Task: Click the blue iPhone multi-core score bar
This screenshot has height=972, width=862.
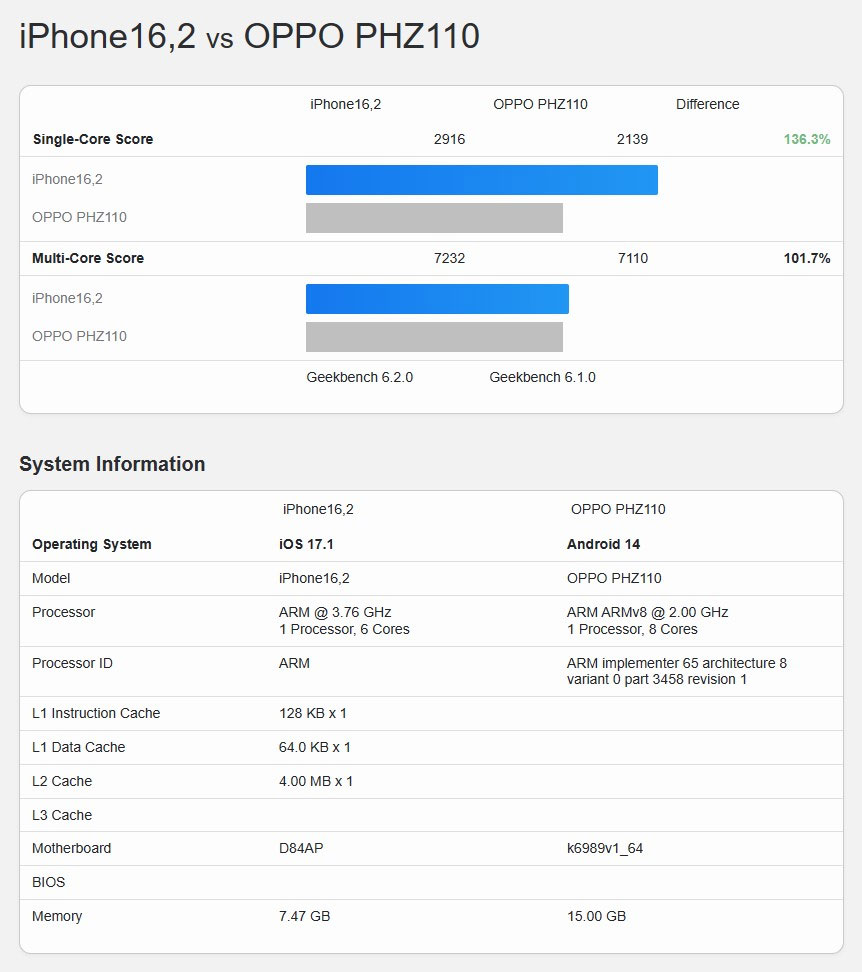Action: click(x=437, y=299)
